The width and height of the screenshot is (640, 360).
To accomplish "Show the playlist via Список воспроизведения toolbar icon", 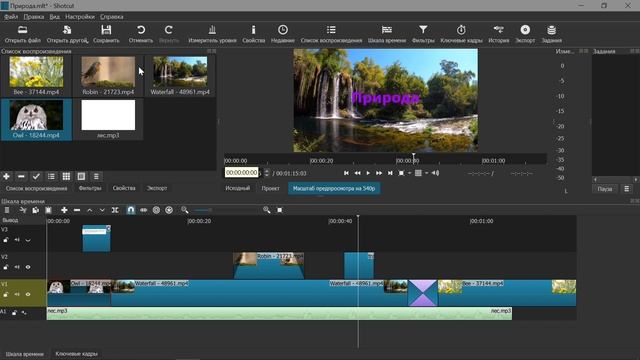I will click(331, 30).
